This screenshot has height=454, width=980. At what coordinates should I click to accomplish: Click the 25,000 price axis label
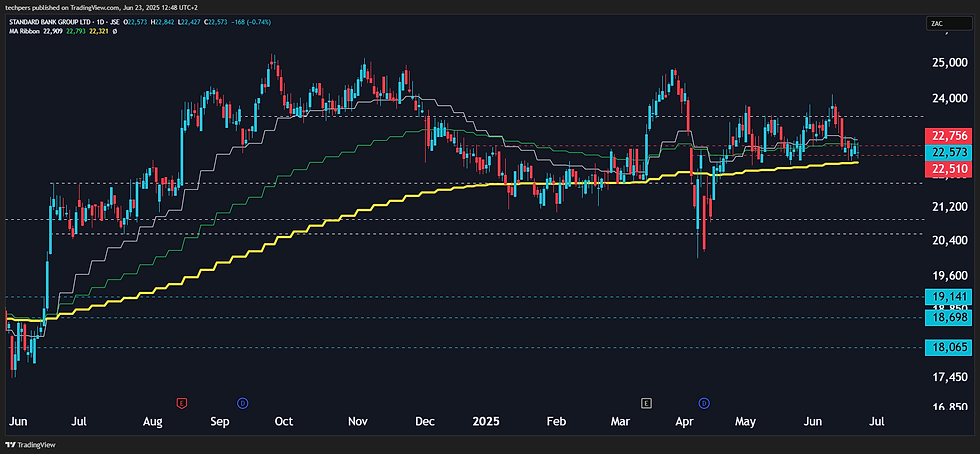click(x=949, y=63)
